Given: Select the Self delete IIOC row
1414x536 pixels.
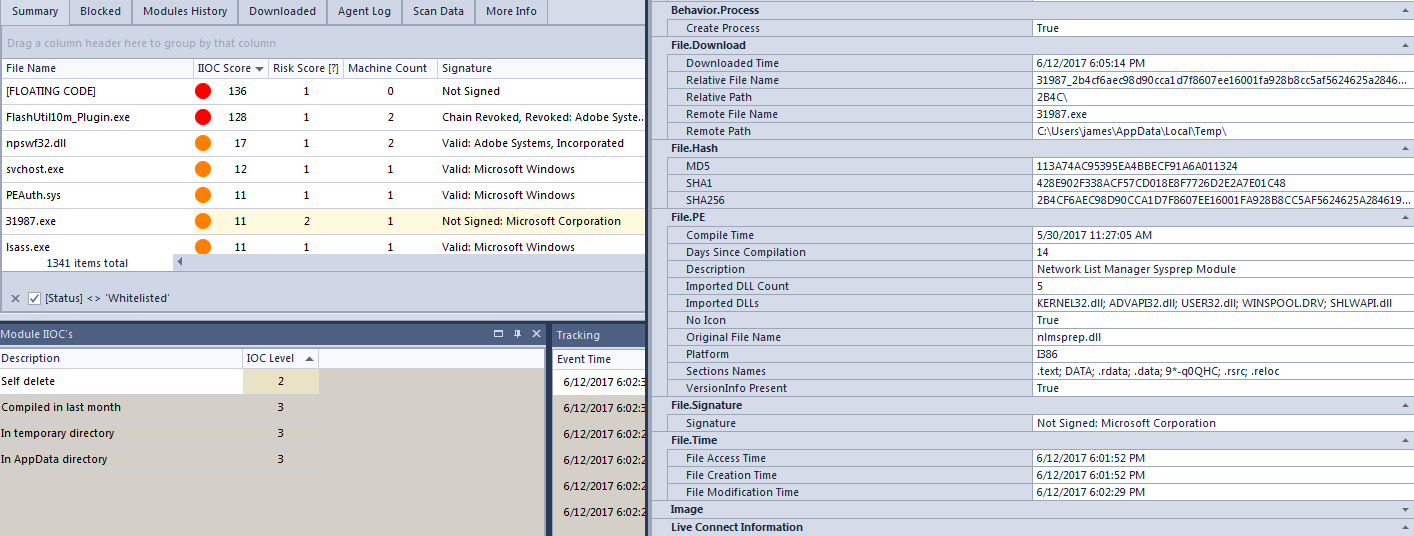Looking at the screenshot, I should [160, 381].
